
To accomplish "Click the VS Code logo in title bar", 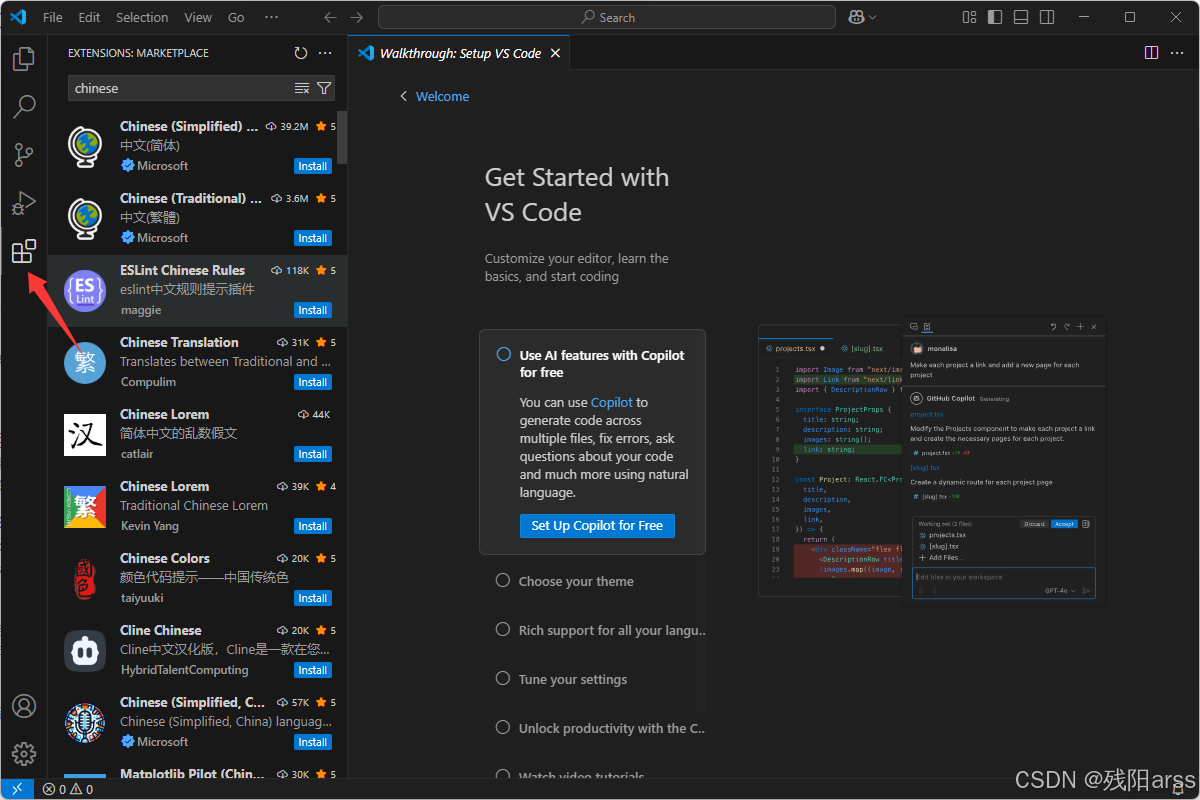I will (18, 17).
